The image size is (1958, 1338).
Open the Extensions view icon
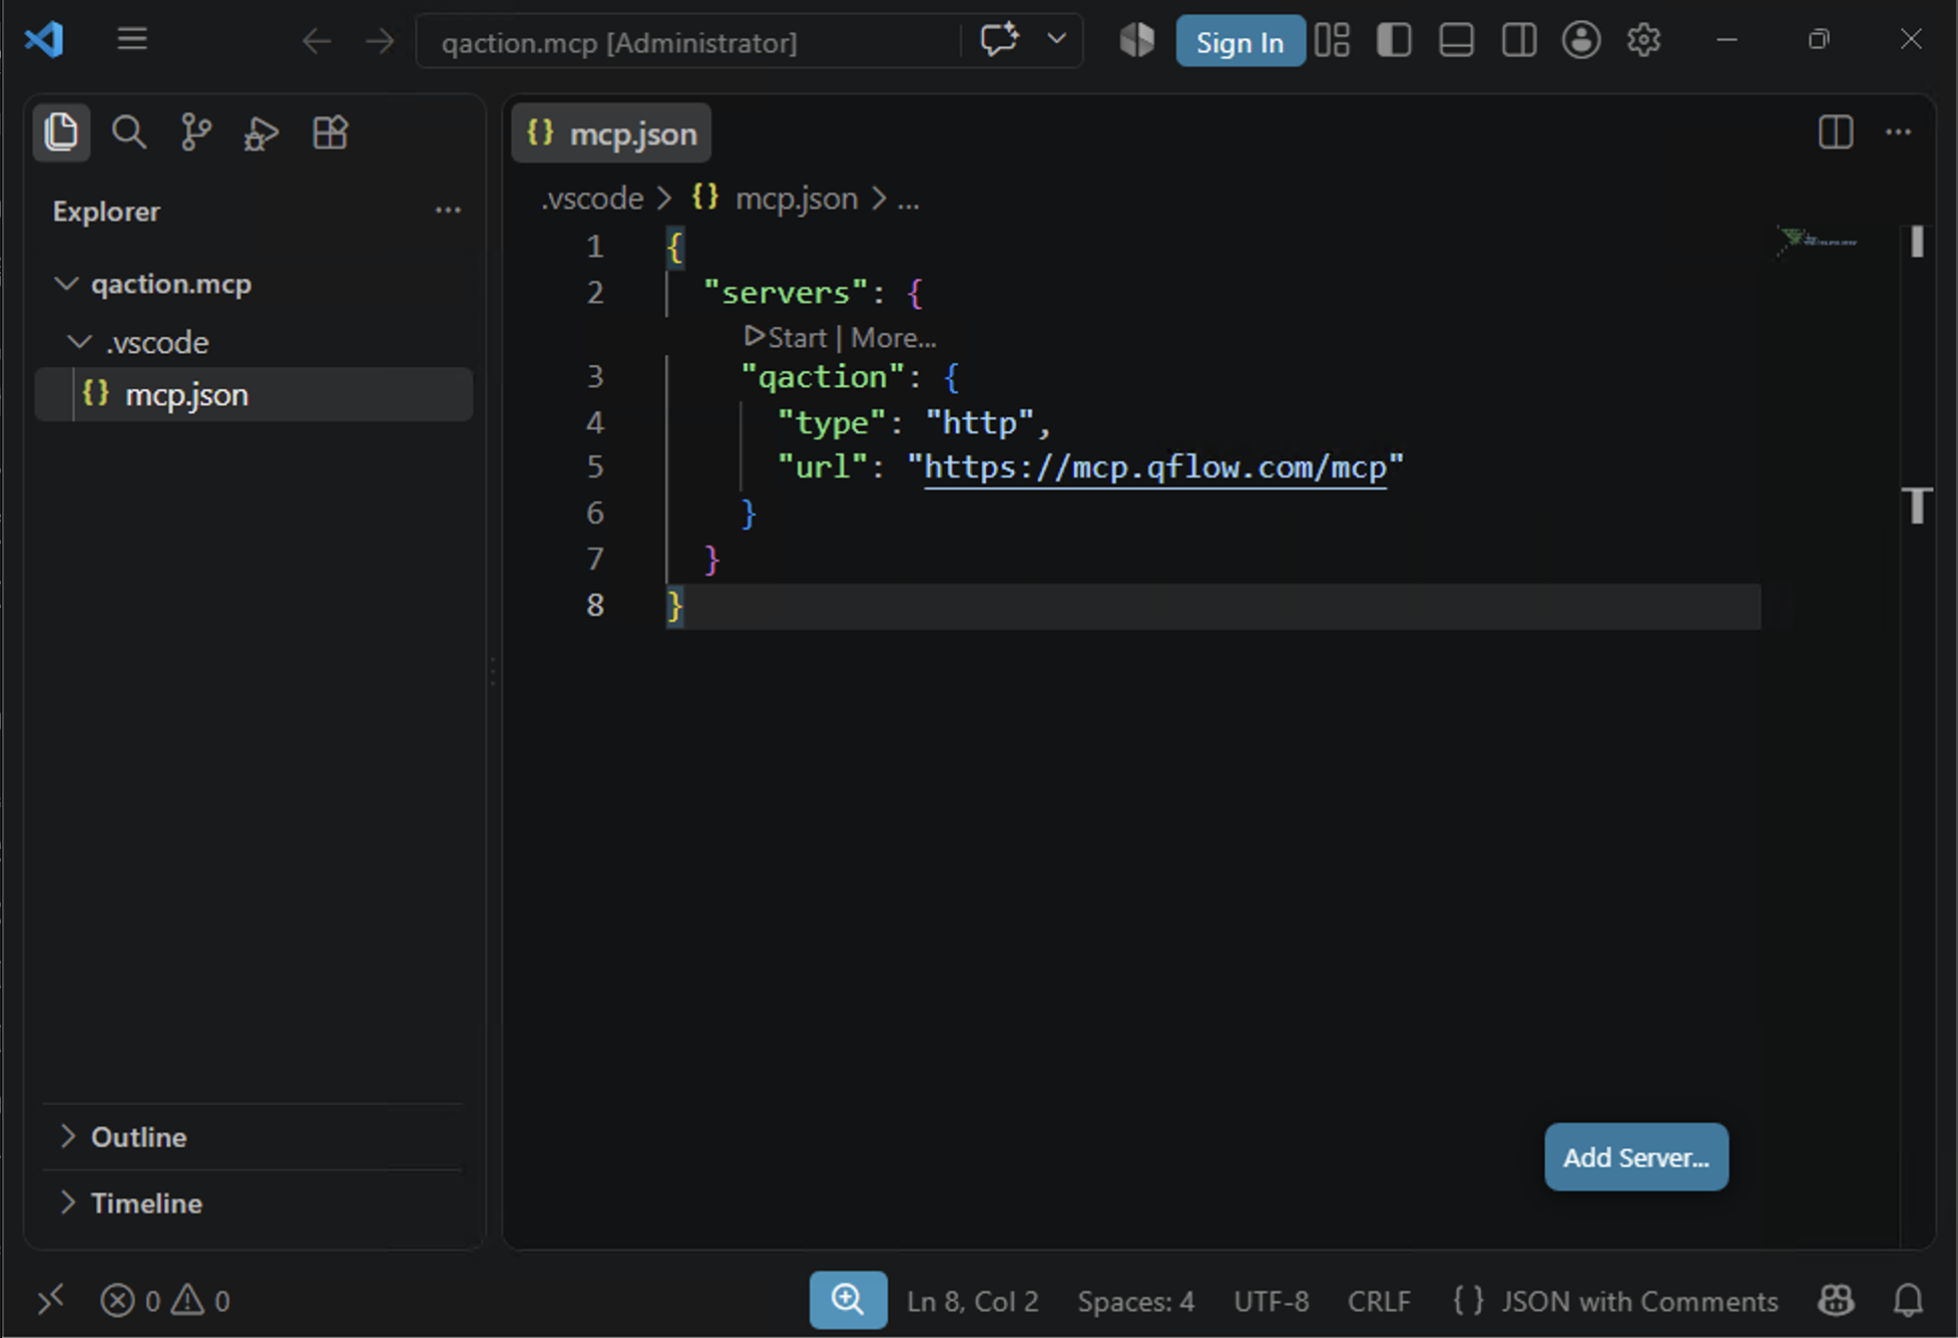(x=330, y=132)
